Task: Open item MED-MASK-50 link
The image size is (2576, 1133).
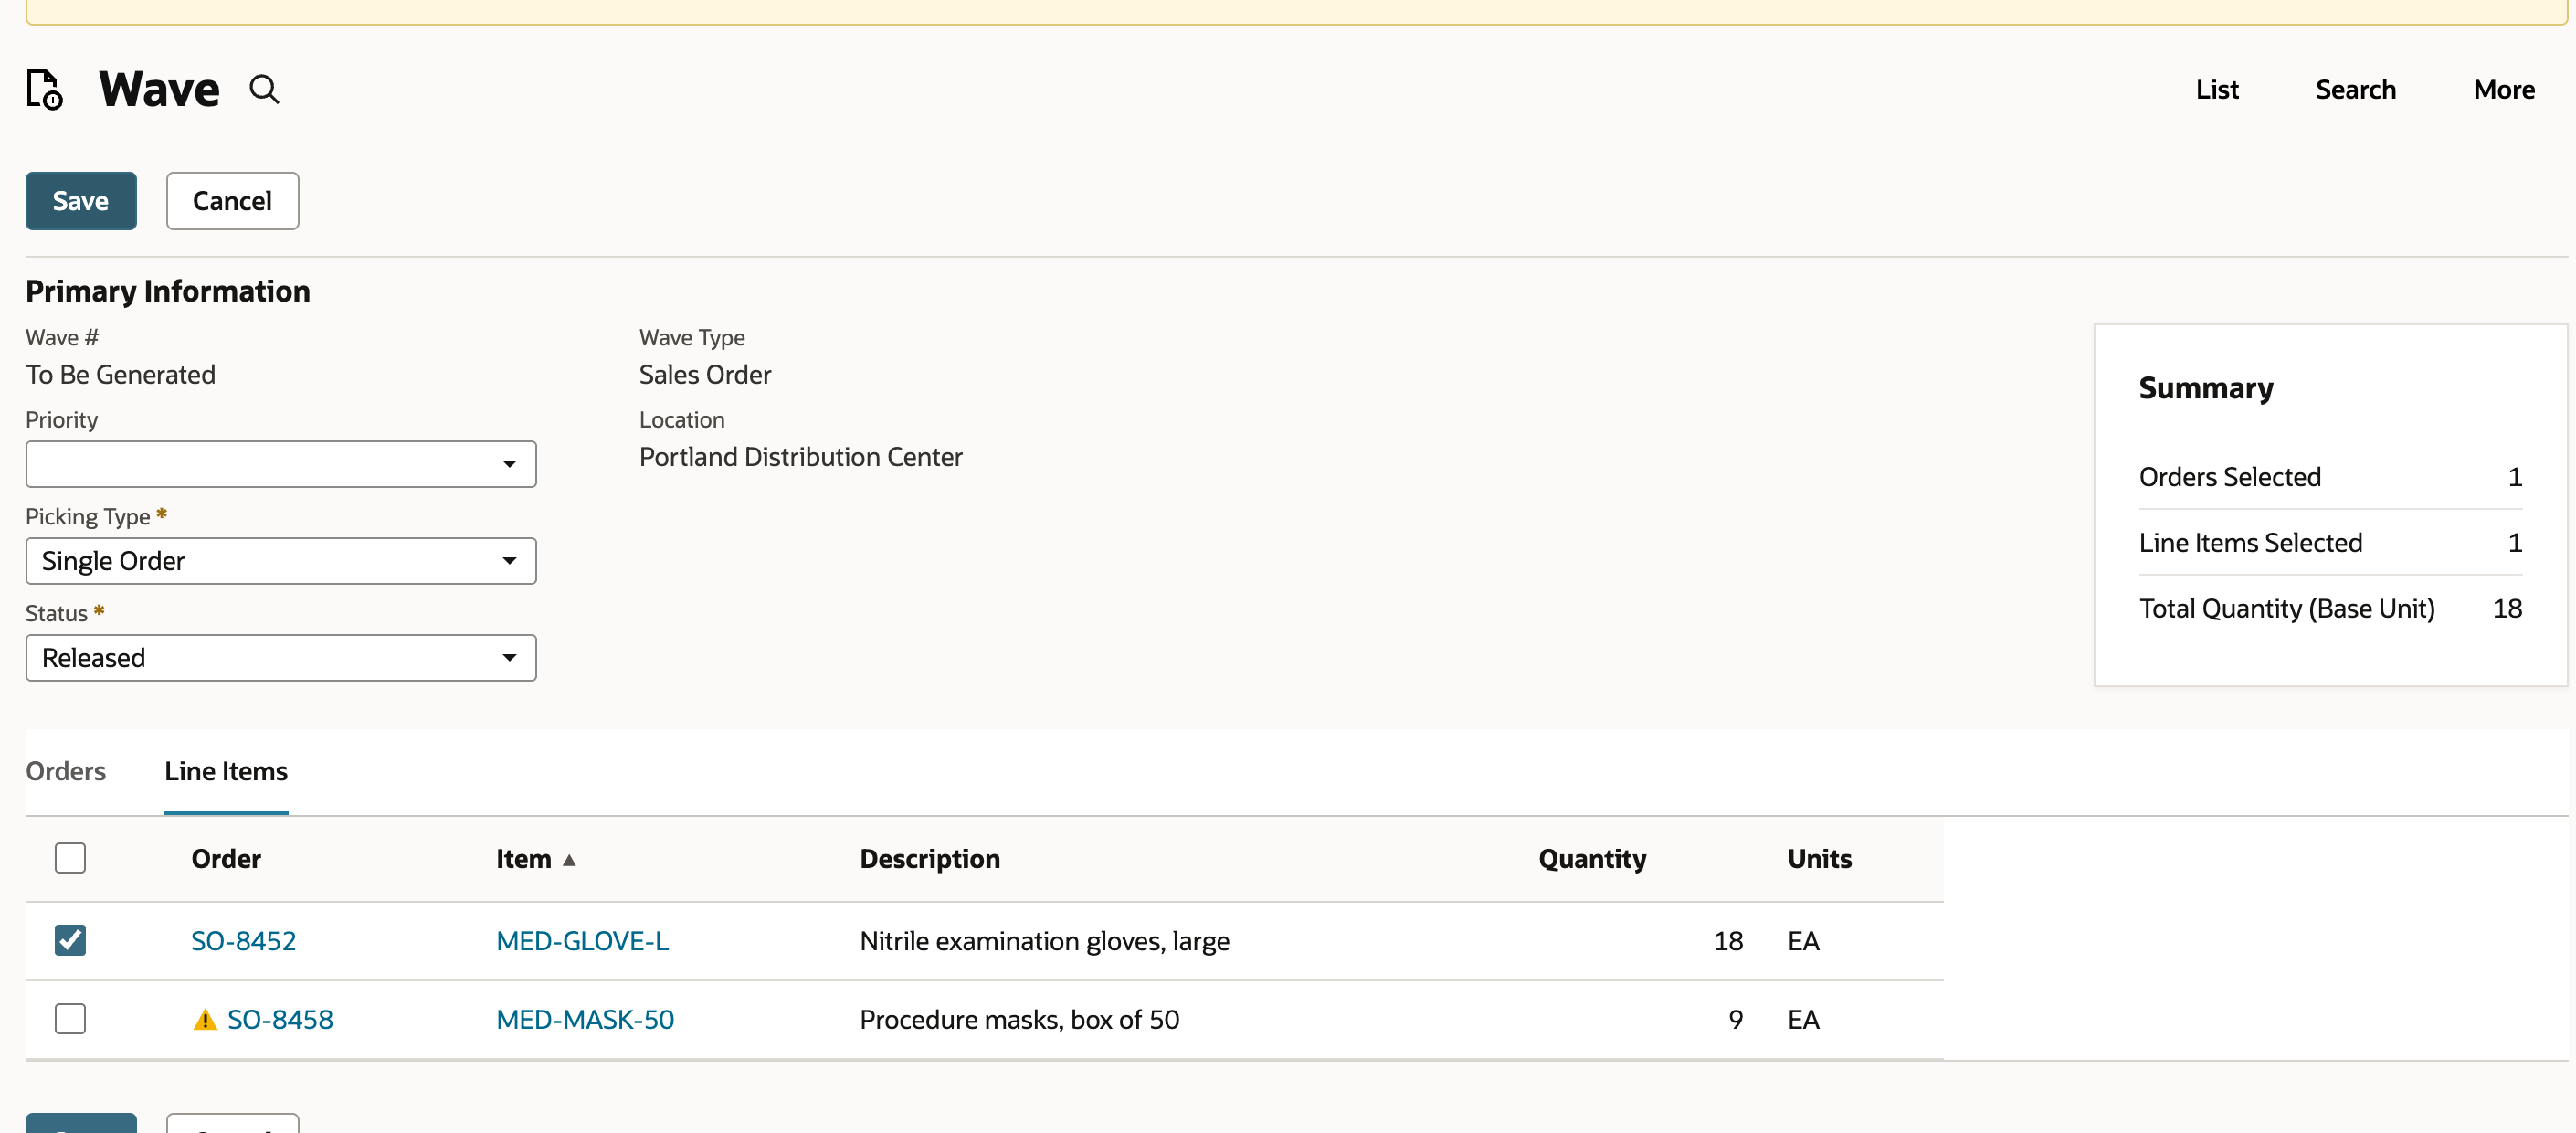Action: (585, 1019)
